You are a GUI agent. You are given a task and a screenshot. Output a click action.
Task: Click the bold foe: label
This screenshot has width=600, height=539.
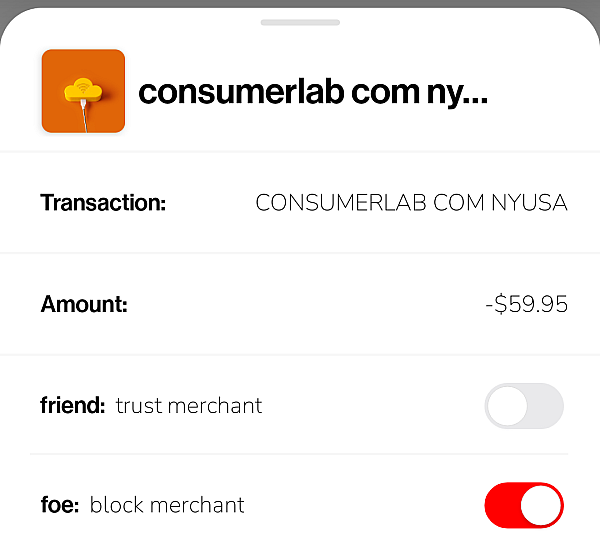click(x=60, y=505)
